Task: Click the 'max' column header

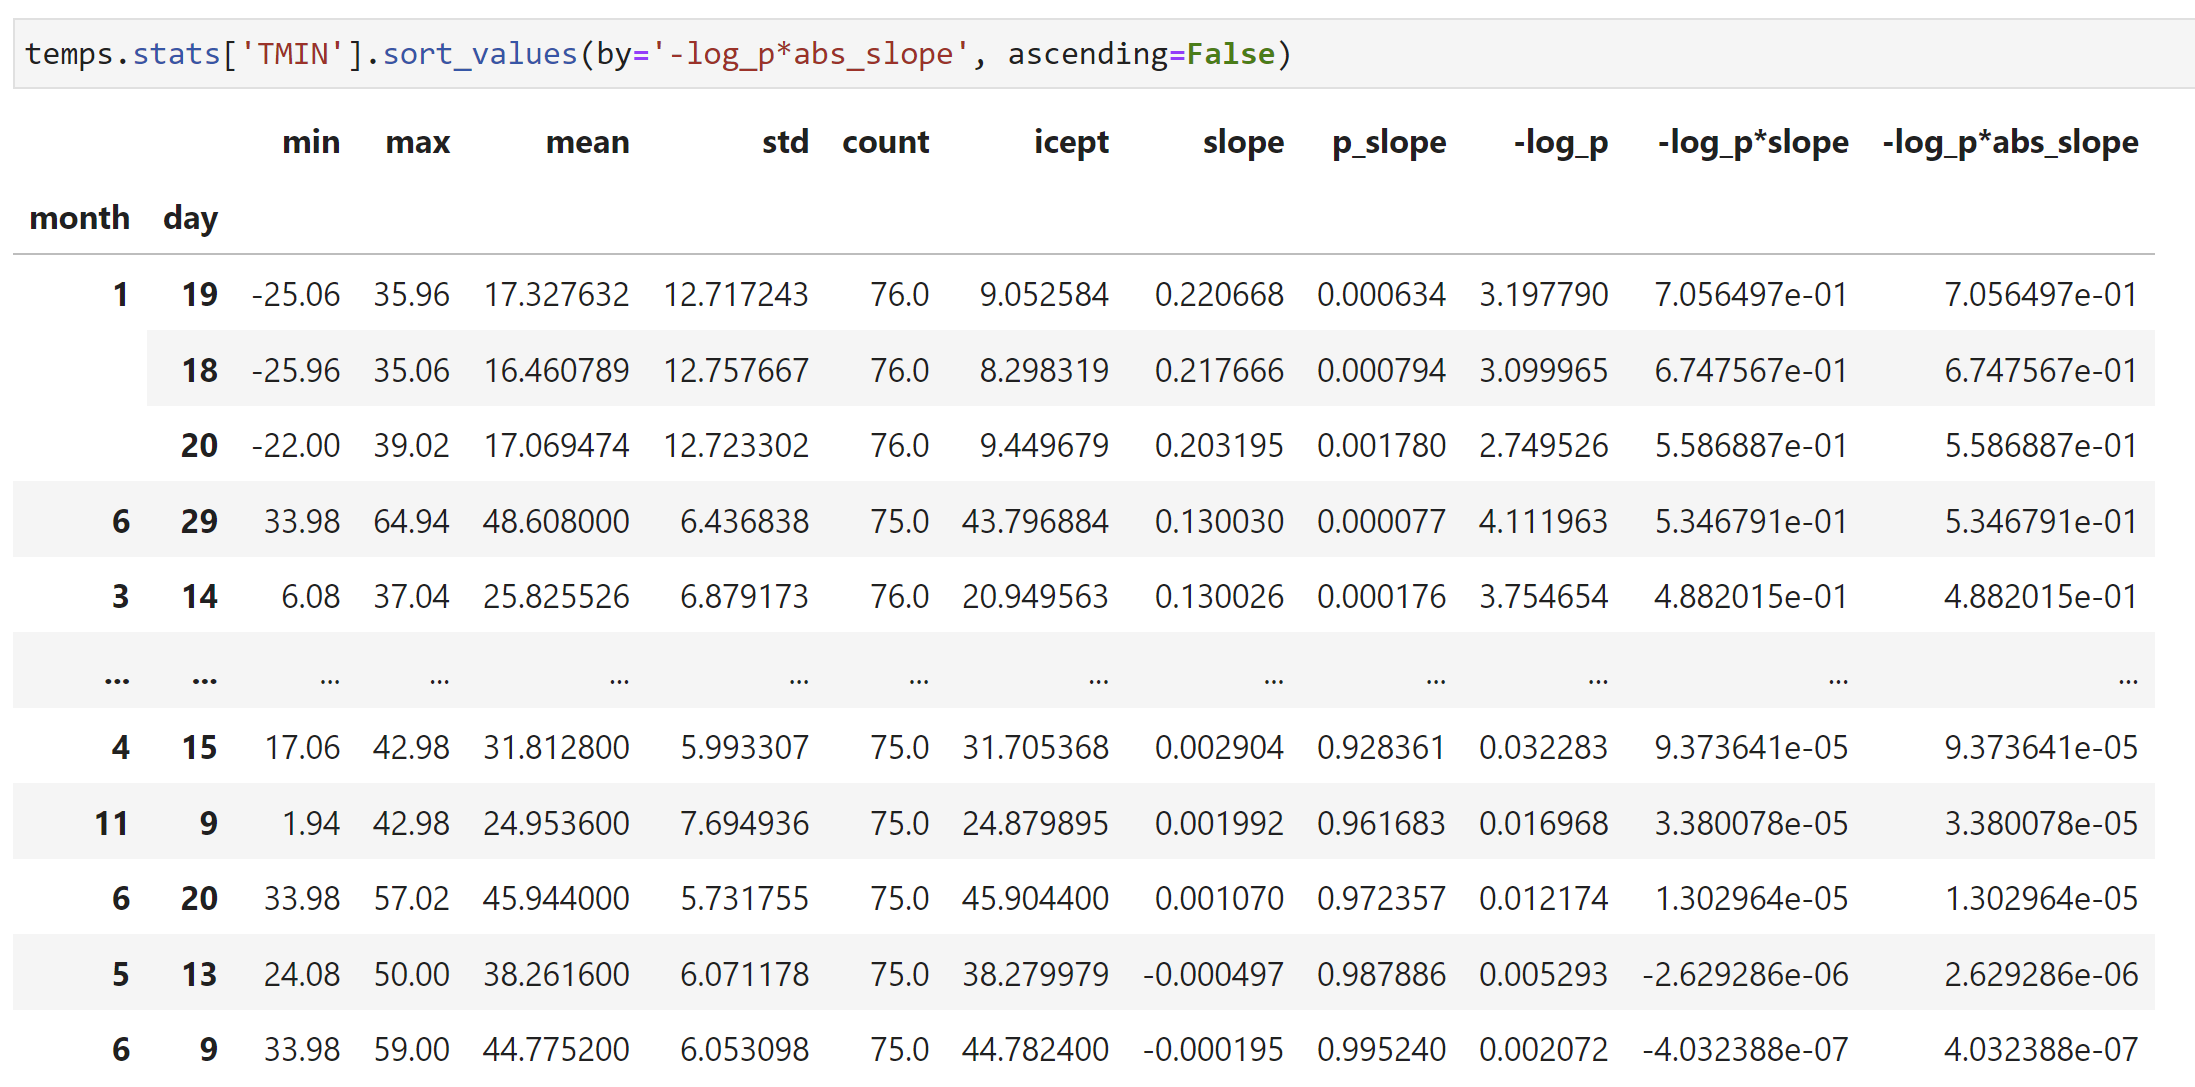Action: (x=417, y=142)
